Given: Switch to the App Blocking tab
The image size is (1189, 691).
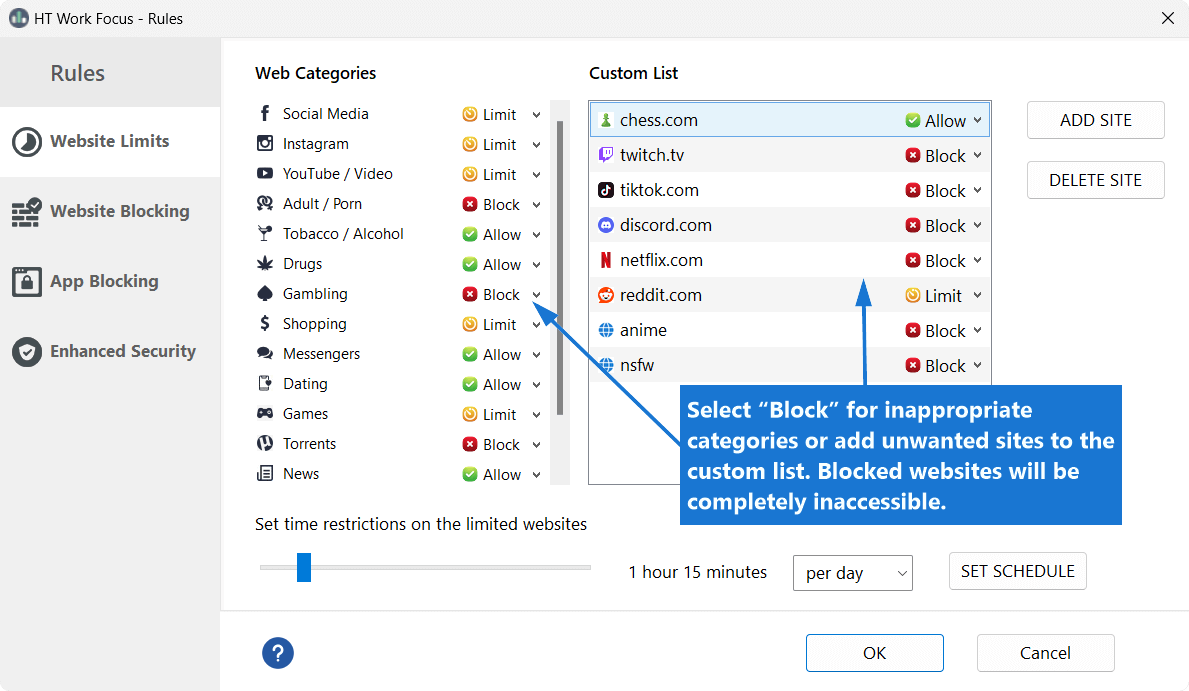Looking at the screenshot, I should [x=110, y=281].
